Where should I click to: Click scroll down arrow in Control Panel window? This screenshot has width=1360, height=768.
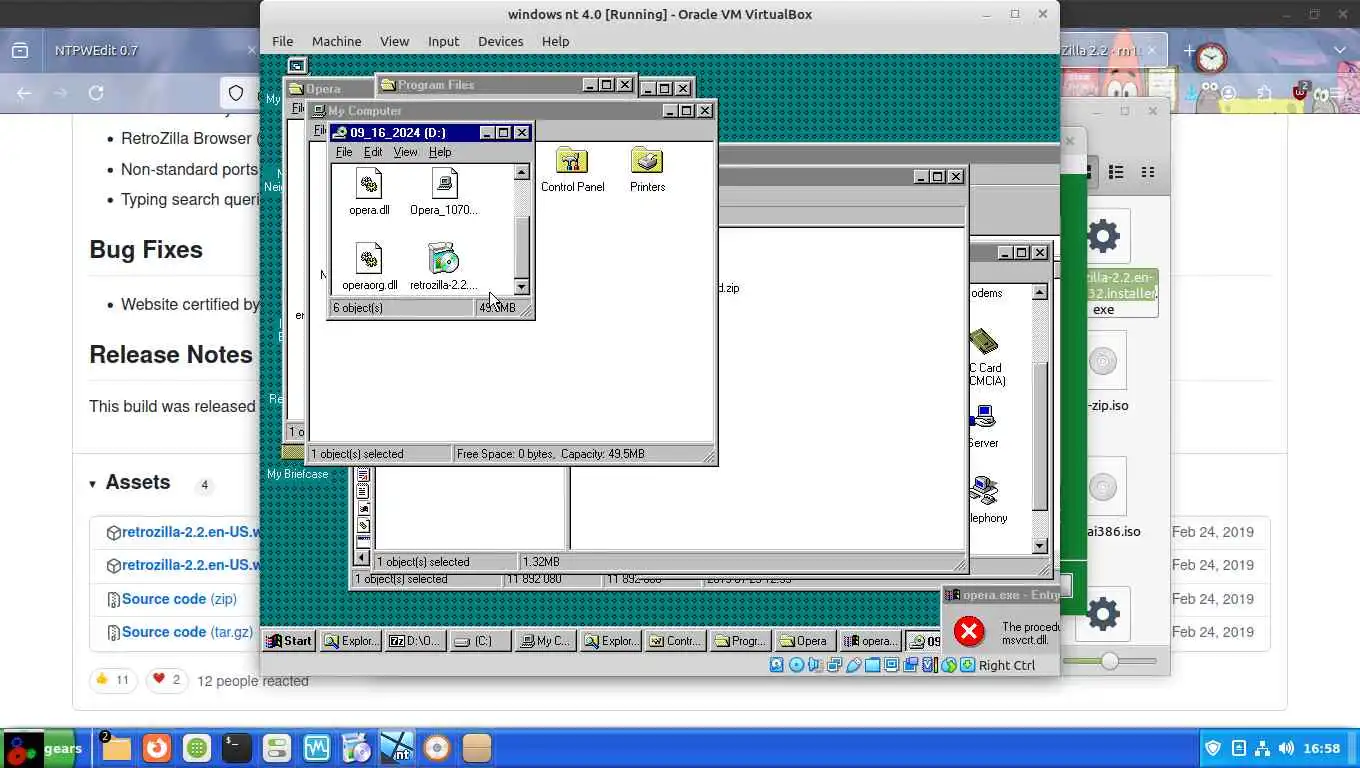(x=1040, y=546)
